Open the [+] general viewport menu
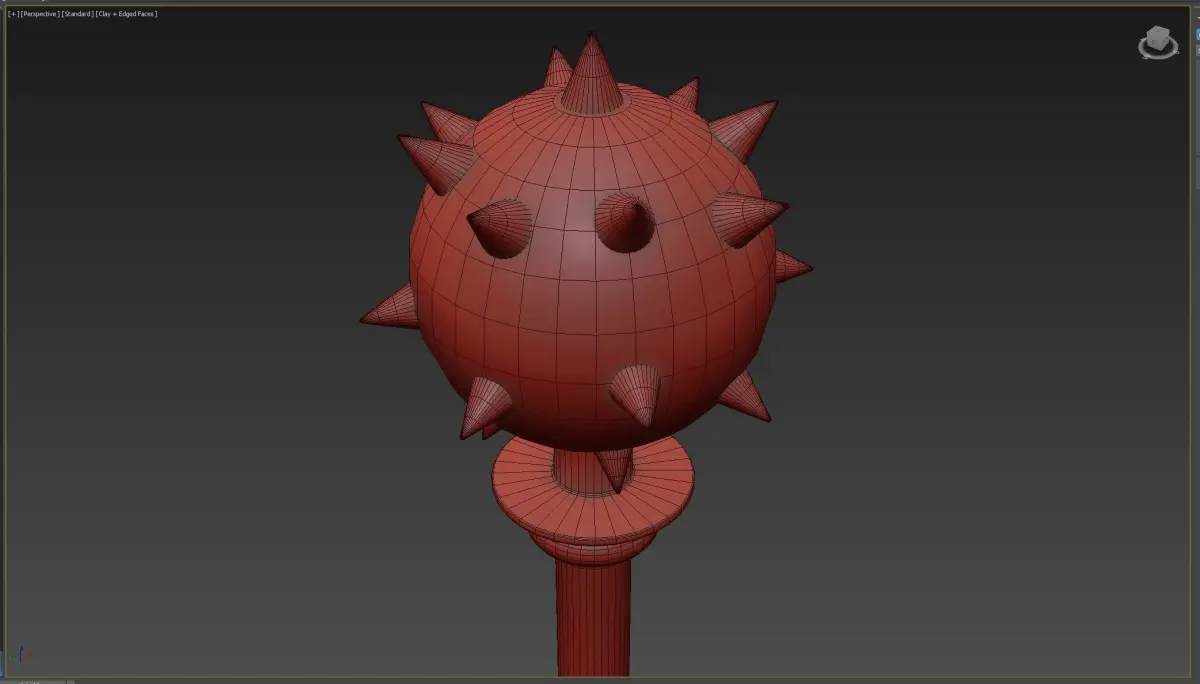Screen dimensions: 1200x684 click(x=13, y=14)
